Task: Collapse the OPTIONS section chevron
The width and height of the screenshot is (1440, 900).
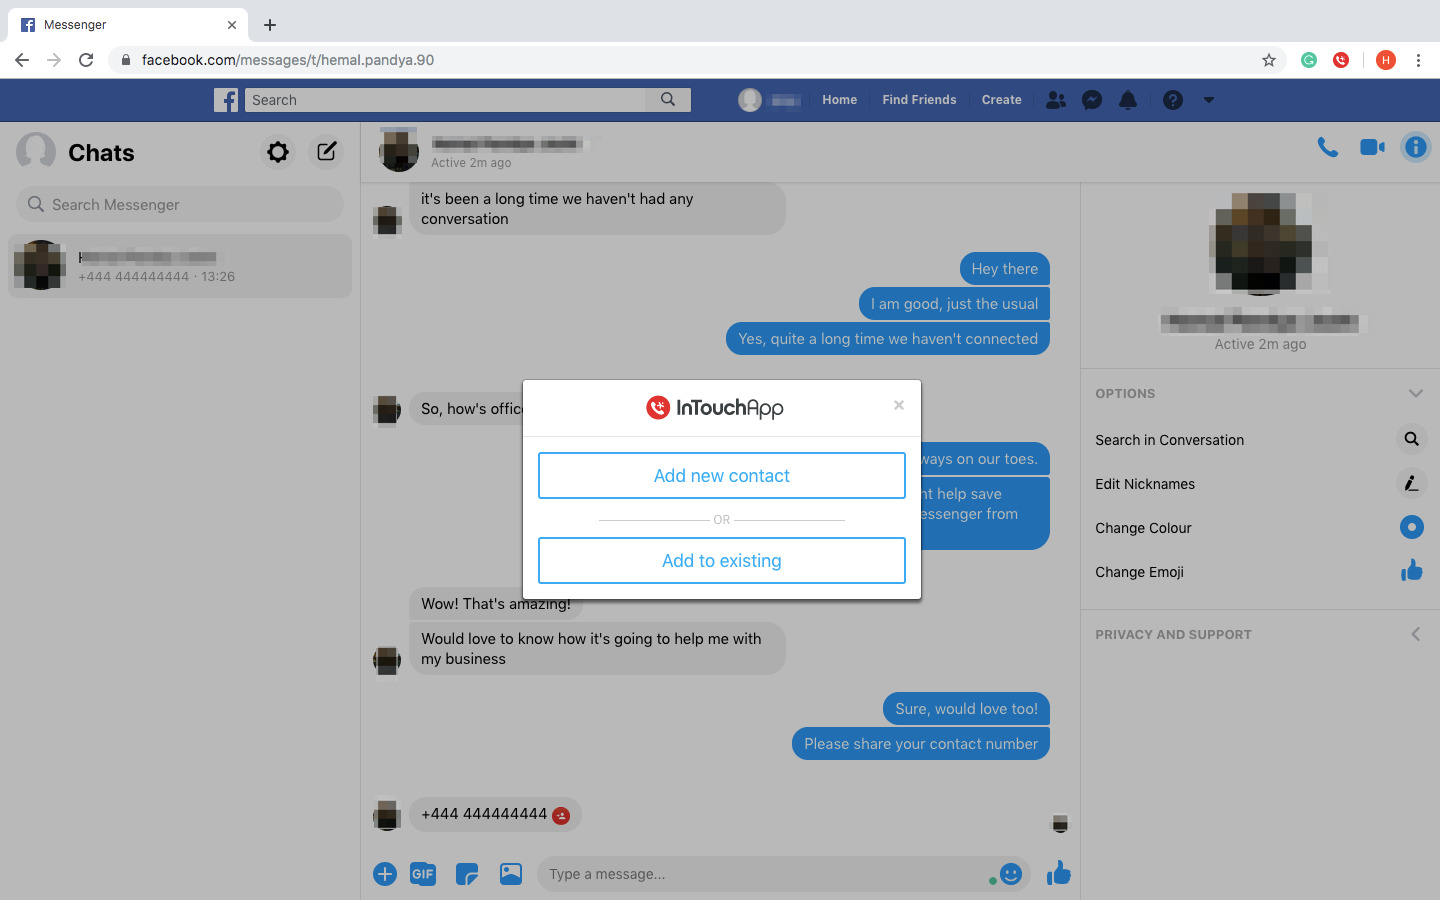Action: pos(1415,393)
